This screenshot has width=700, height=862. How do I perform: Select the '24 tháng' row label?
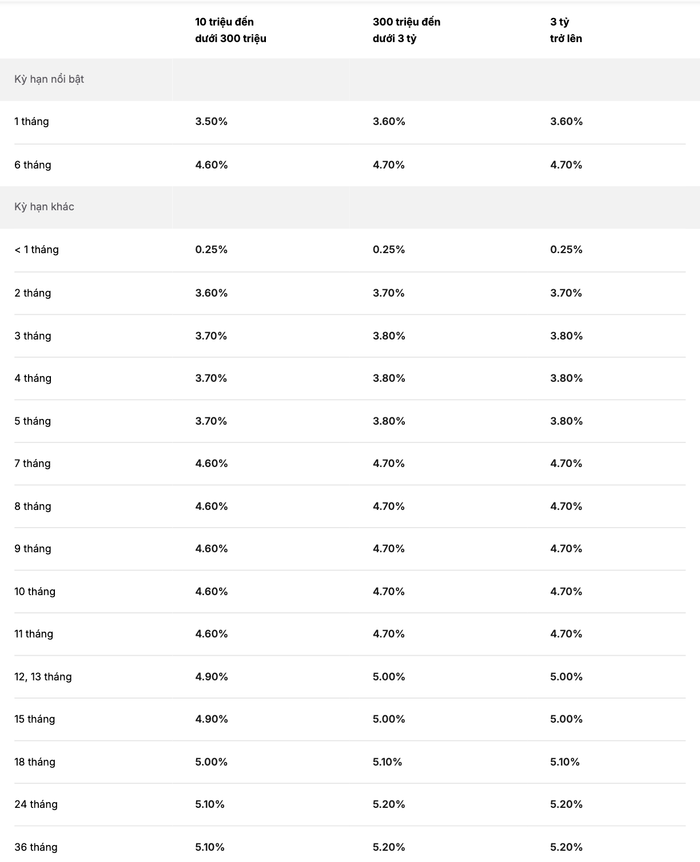pos(36,804)
